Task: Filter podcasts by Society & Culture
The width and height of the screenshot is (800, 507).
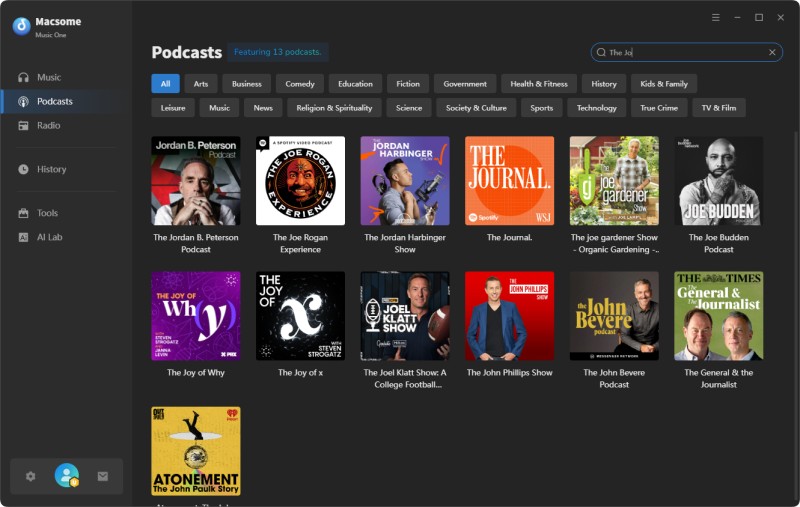Action: 476,108
